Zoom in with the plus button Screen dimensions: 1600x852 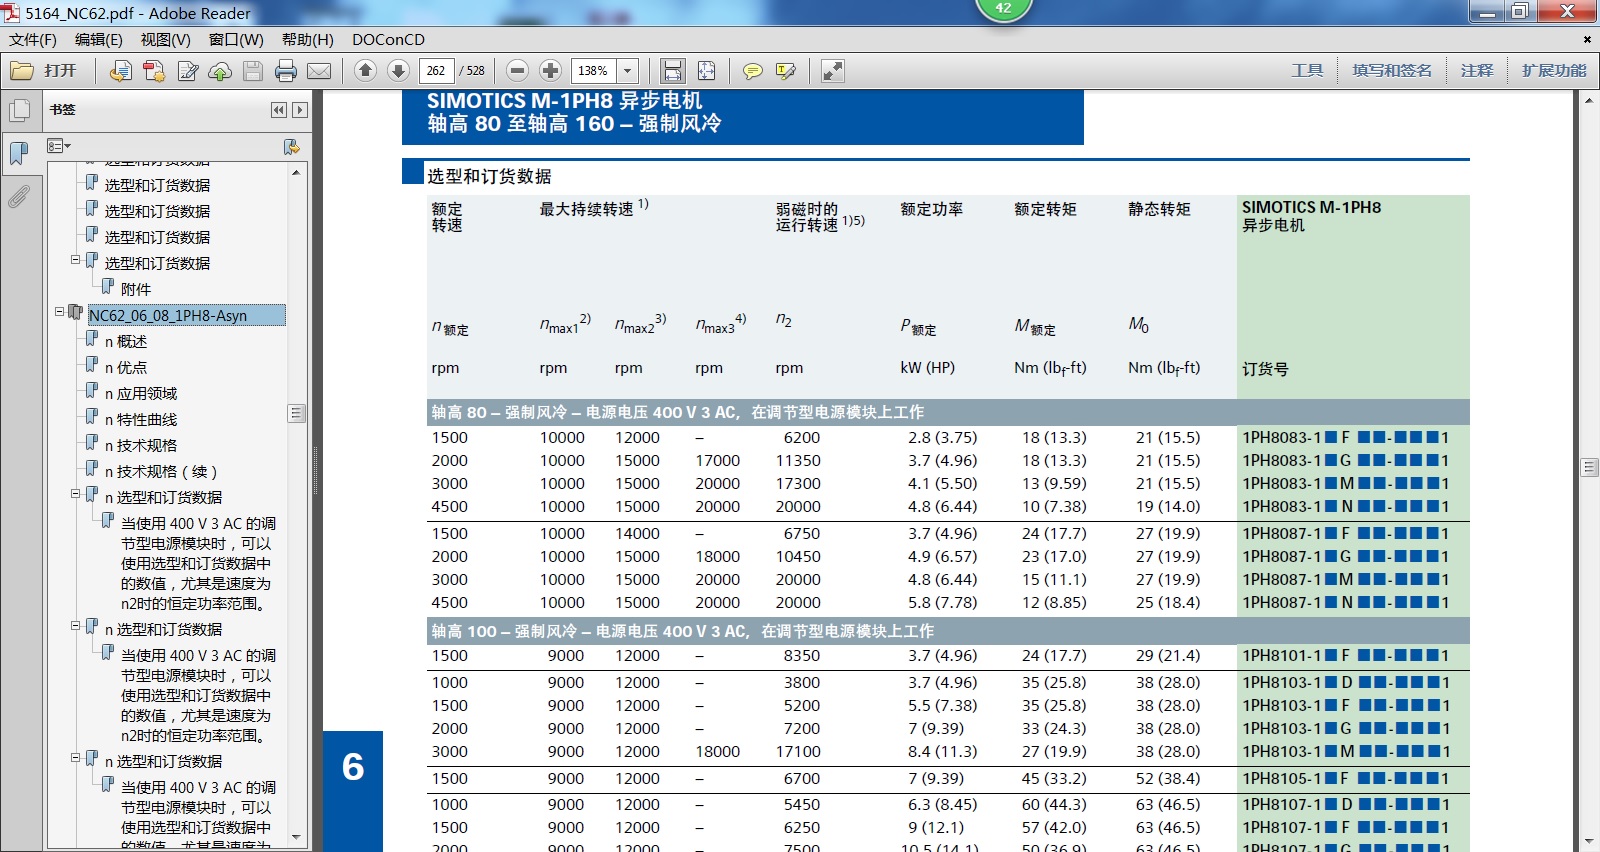[x=550, y=70]
